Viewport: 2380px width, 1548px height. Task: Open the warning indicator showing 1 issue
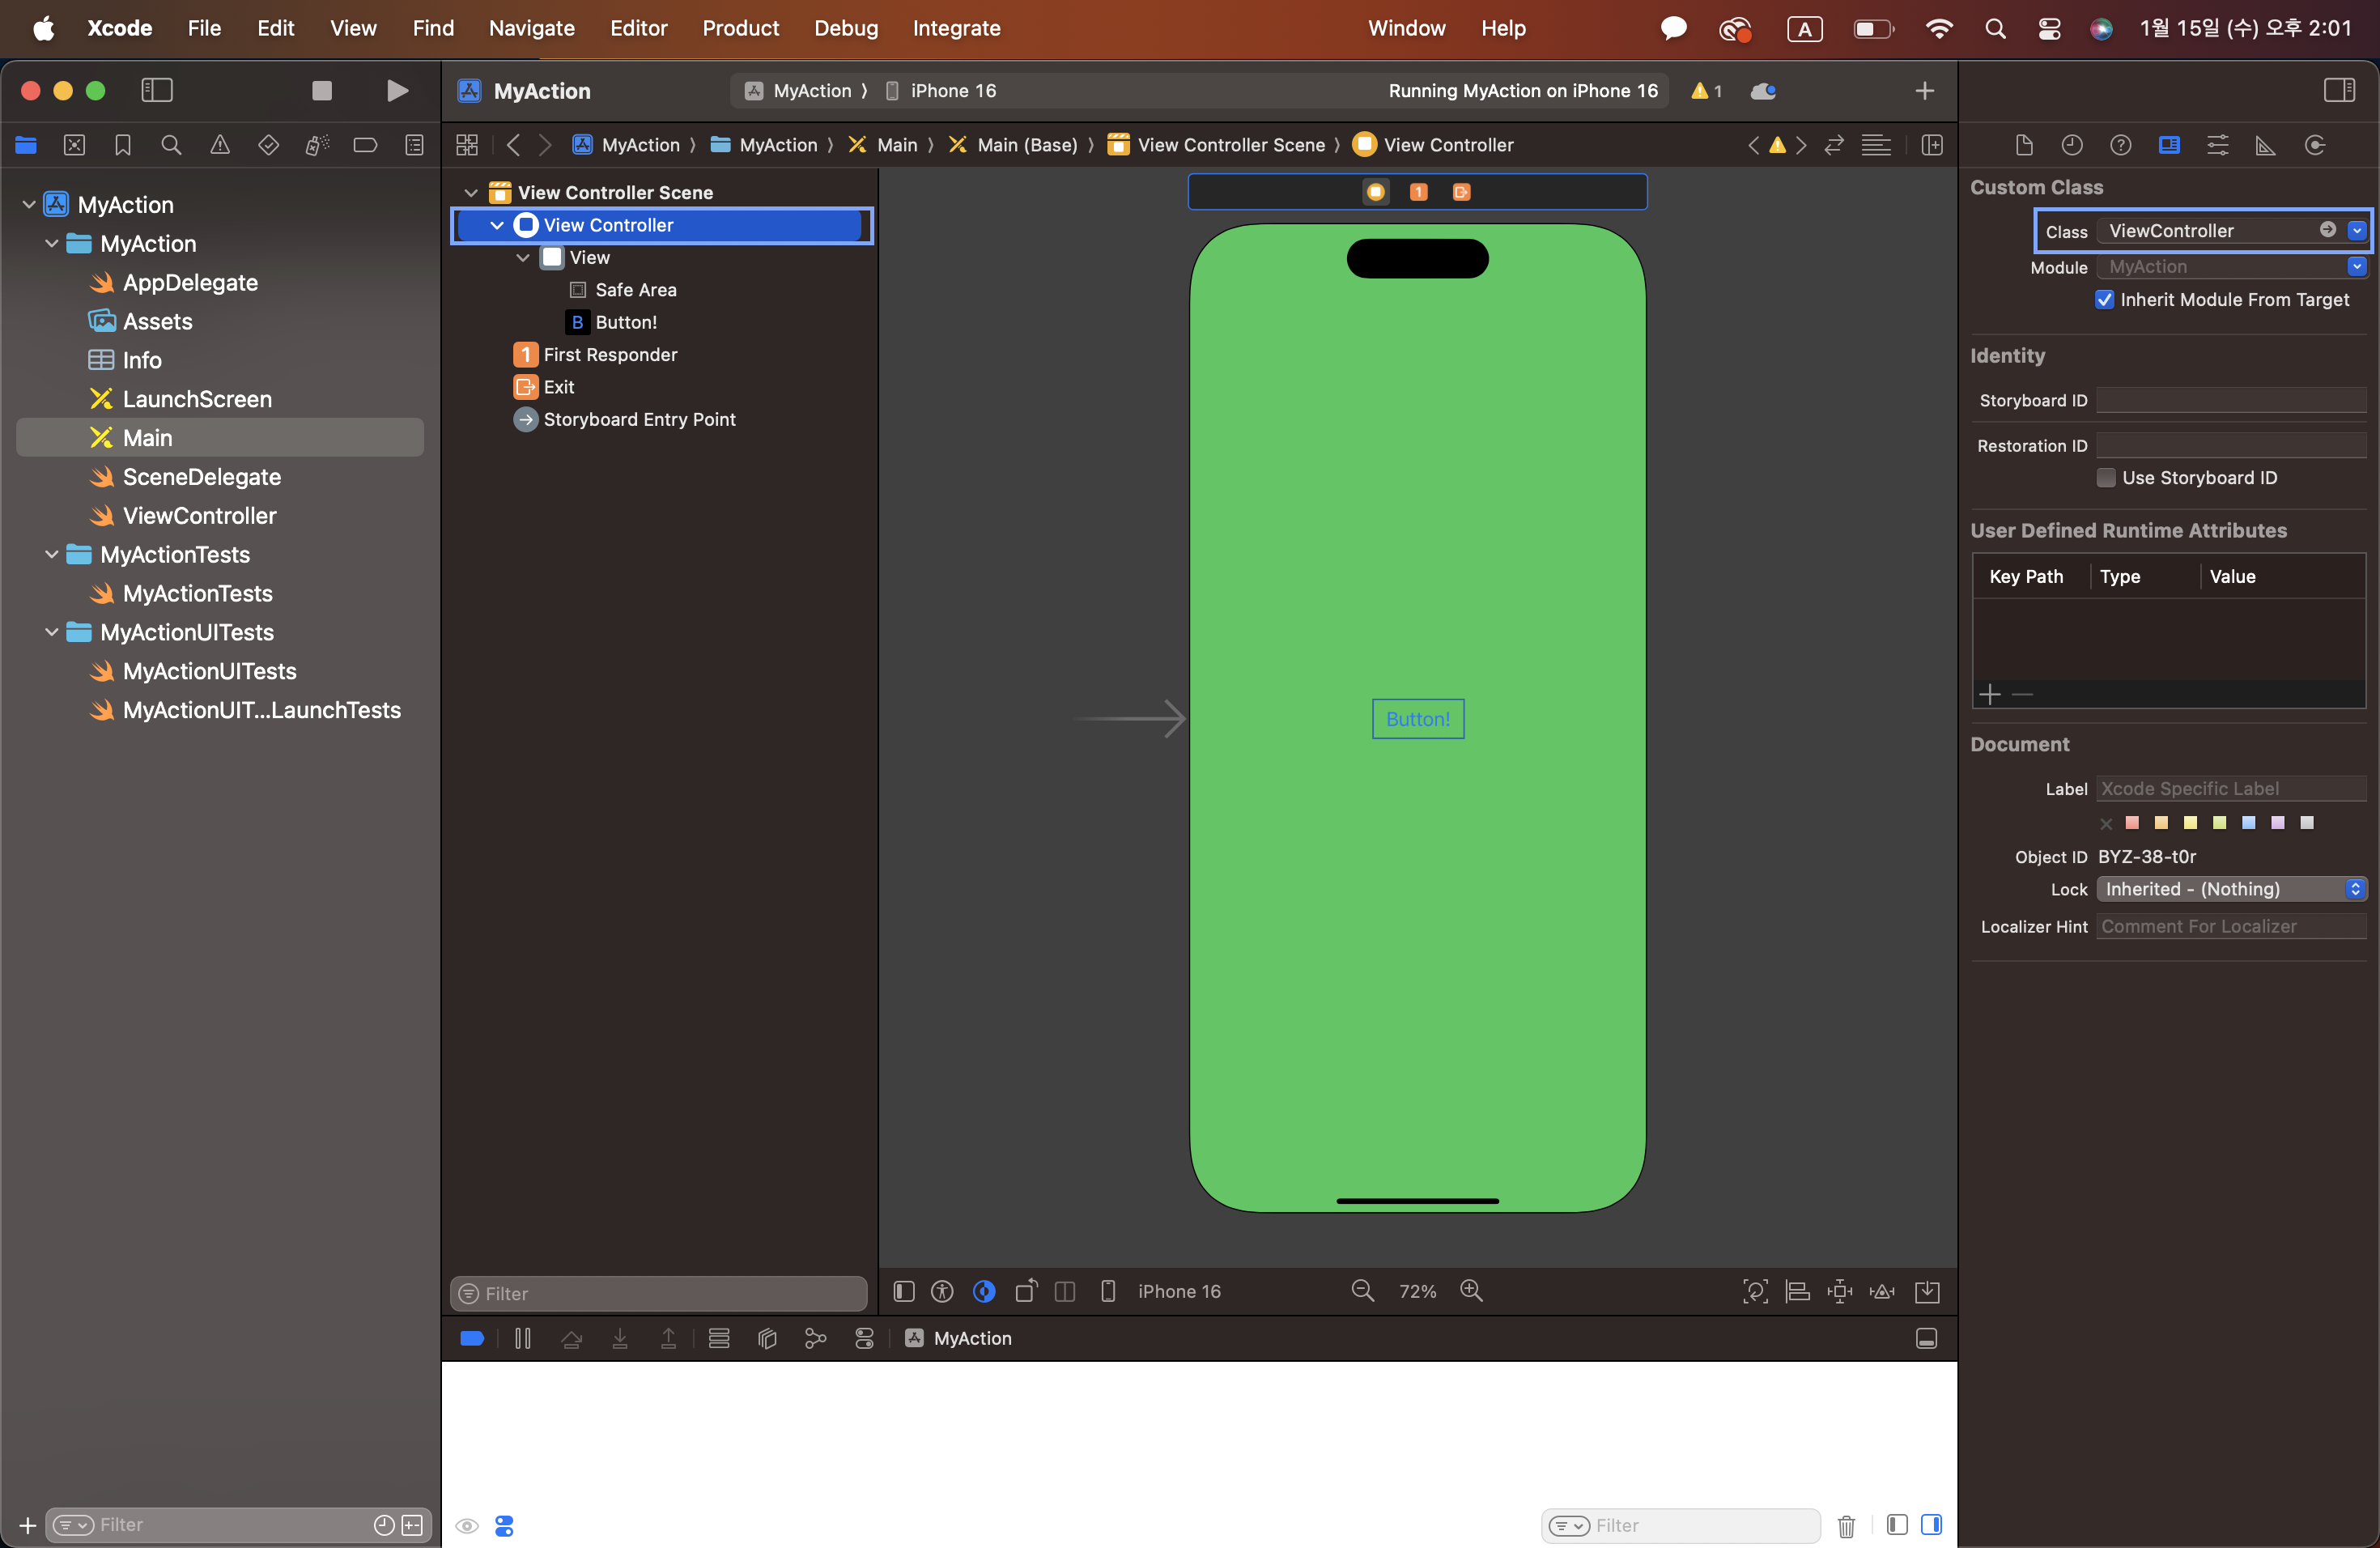1706,91
